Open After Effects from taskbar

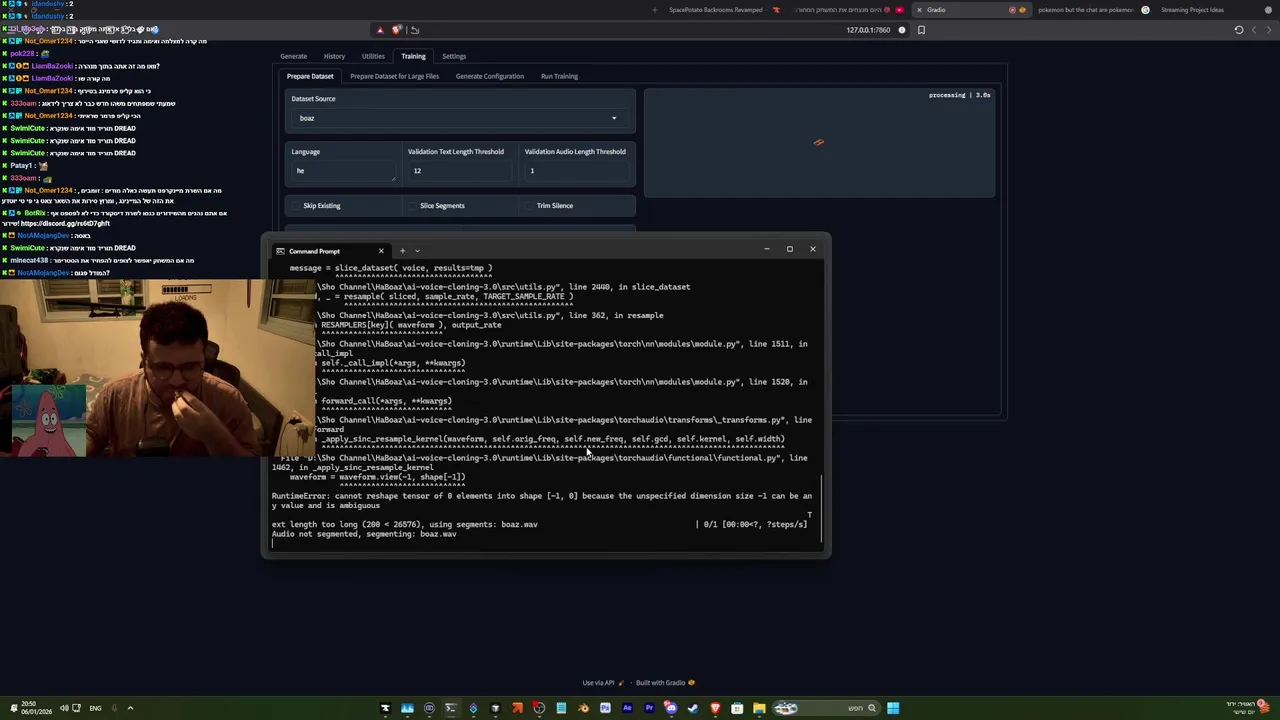627,708
